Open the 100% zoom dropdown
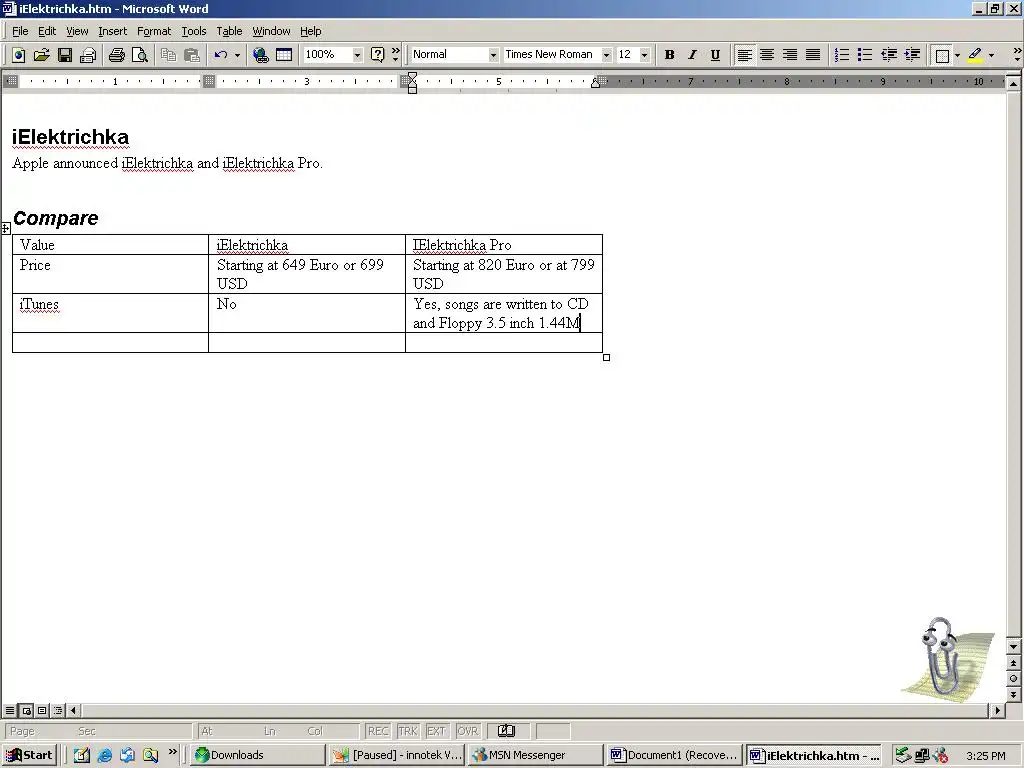The width and height of the screenshot is (1024, 768). 357,55
